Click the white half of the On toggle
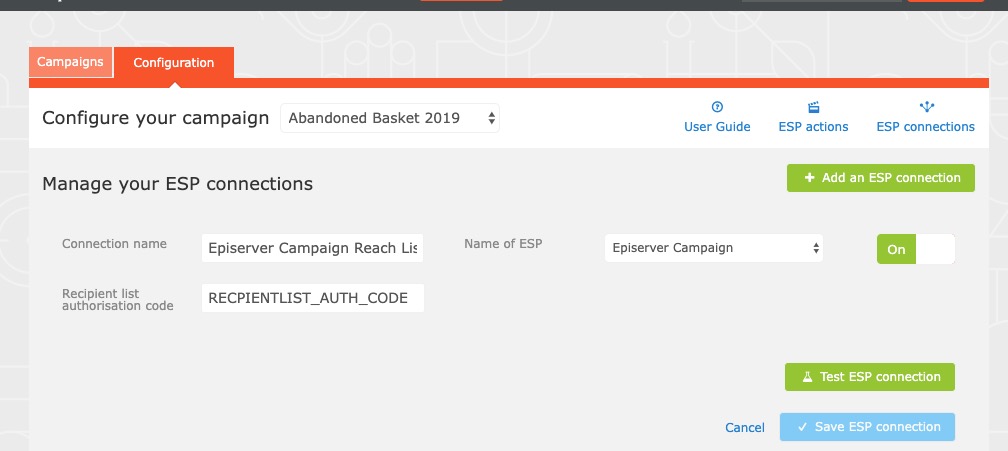 [x=936, y=249]
